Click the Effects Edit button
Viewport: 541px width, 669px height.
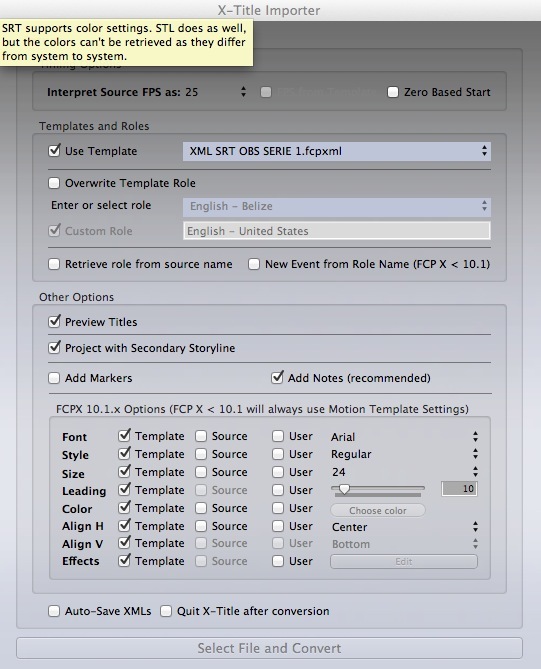pyautogui.click(x=404, y=561)
